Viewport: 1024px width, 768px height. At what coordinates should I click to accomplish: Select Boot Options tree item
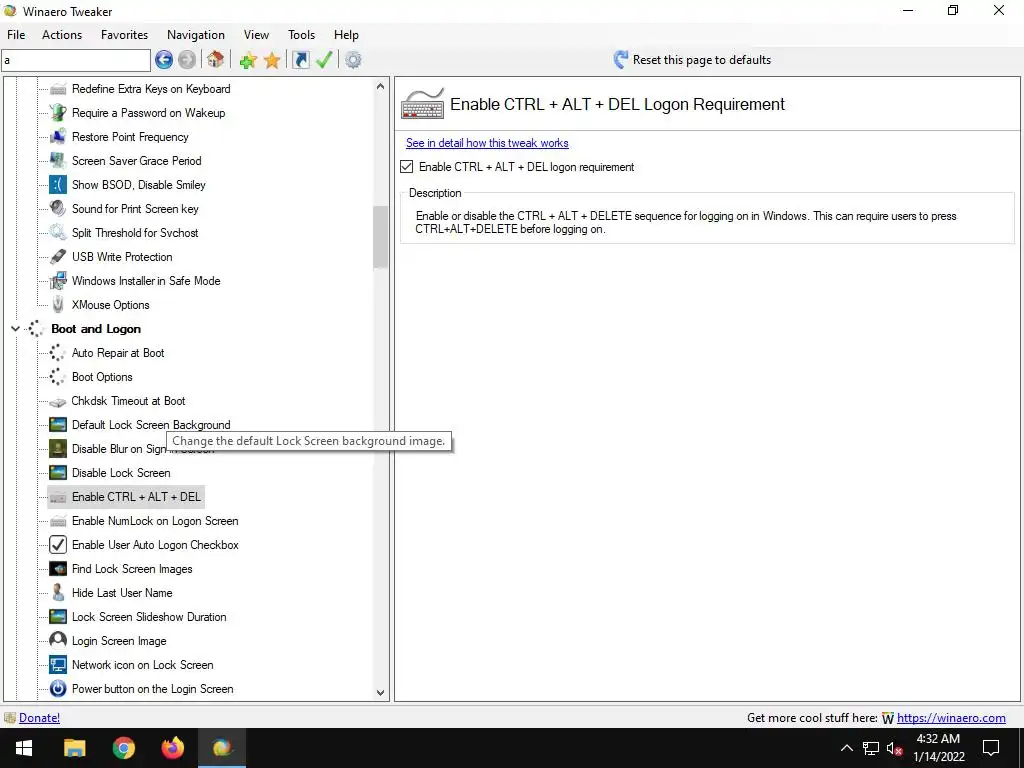coord(102,377)
